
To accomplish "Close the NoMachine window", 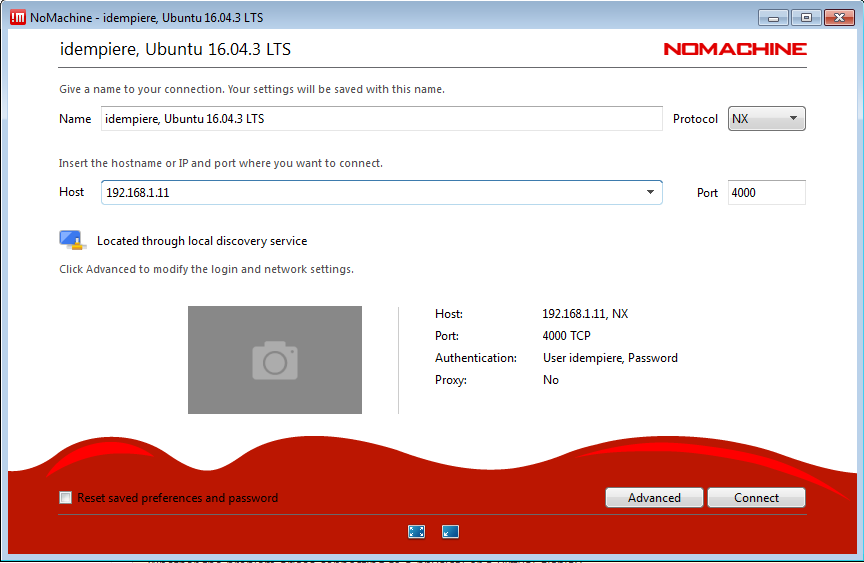I will point(839,18).
